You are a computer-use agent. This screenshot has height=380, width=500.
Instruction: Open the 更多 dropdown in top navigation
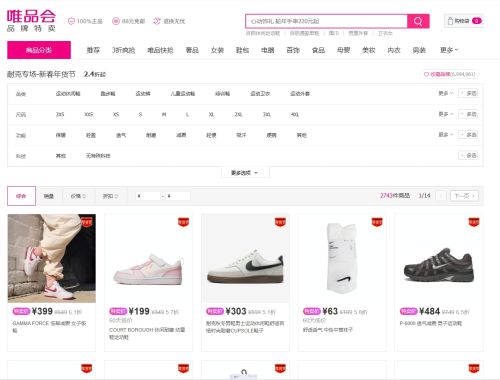pos(449,50)
